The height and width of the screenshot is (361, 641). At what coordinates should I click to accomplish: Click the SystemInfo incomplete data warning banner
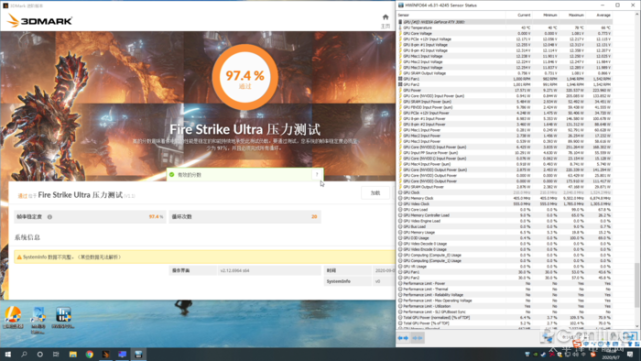(204, 257)
